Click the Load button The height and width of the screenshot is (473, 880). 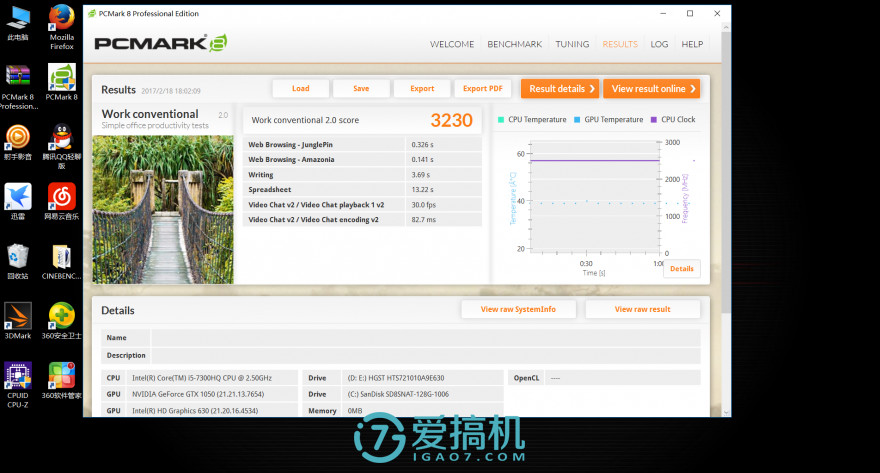tap(301, 89)
